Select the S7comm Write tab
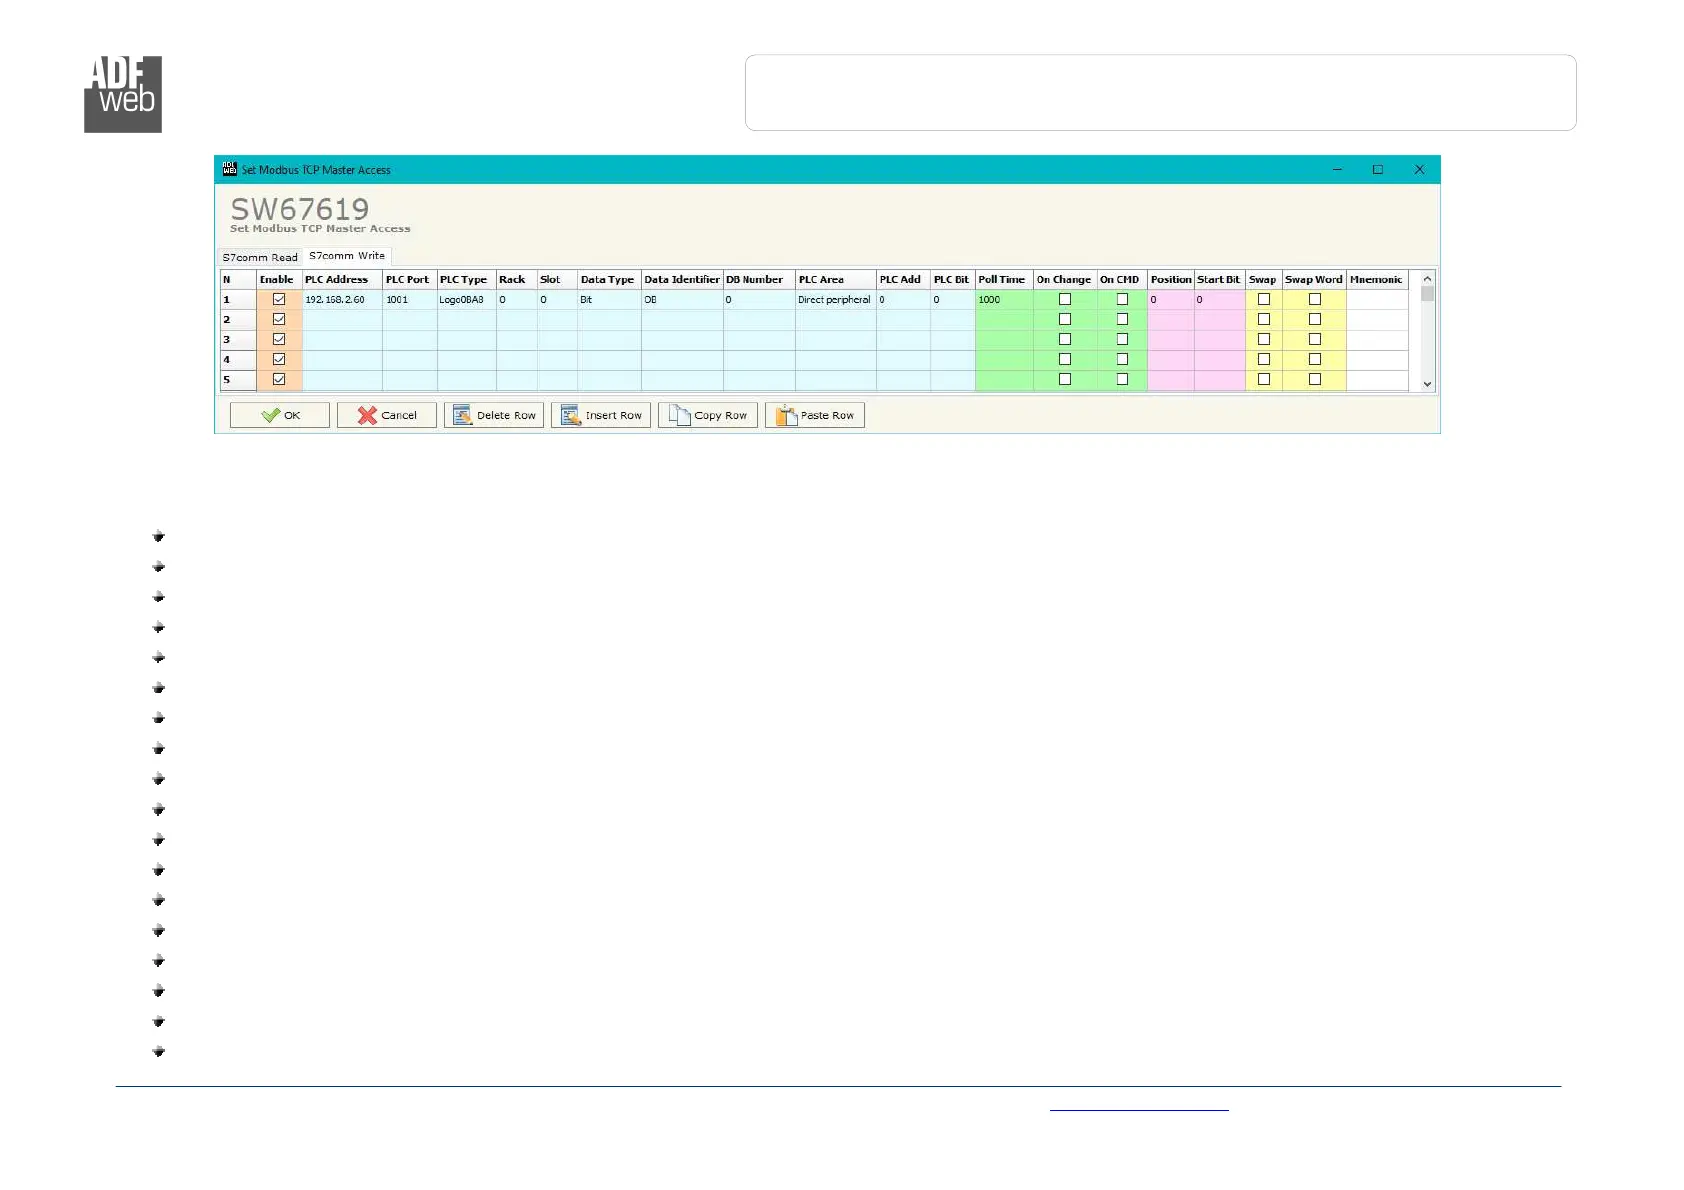Viewport: 1684px width, 1190px height. click(347, 256)
